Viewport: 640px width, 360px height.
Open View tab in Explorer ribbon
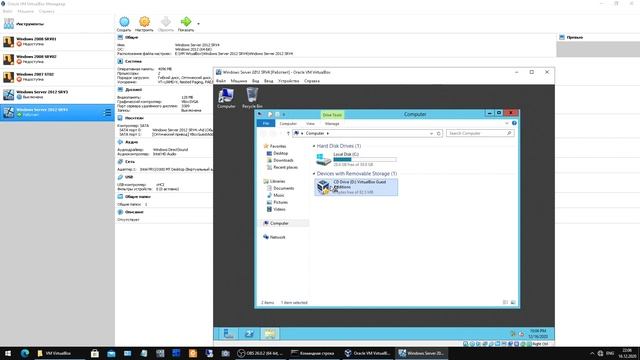tap(311, 123)
